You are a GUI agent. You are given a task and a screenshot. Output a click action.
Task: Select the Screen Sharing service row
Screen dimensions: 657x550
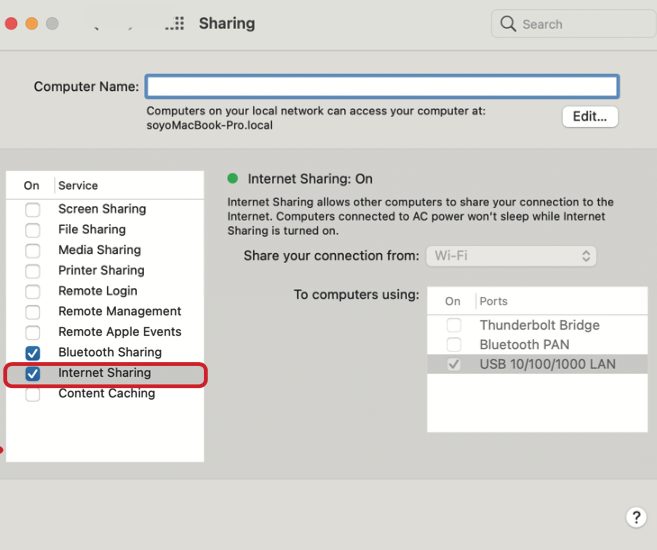click(x=105, y=209)
